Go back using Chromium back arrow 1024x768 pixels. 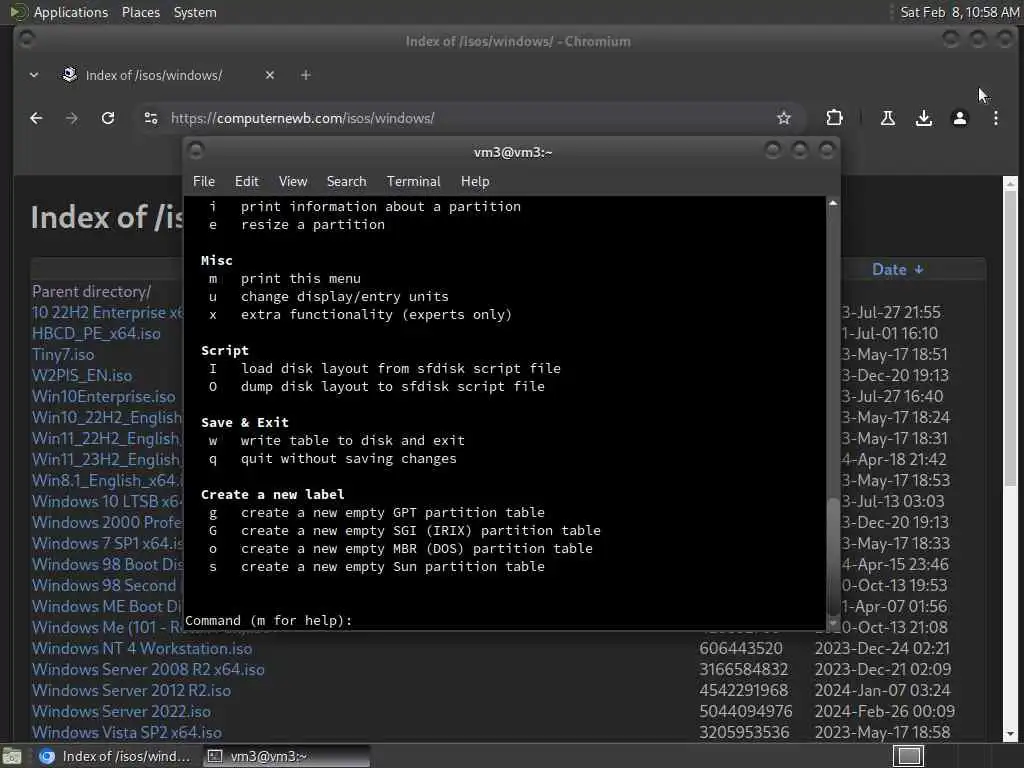37,118
